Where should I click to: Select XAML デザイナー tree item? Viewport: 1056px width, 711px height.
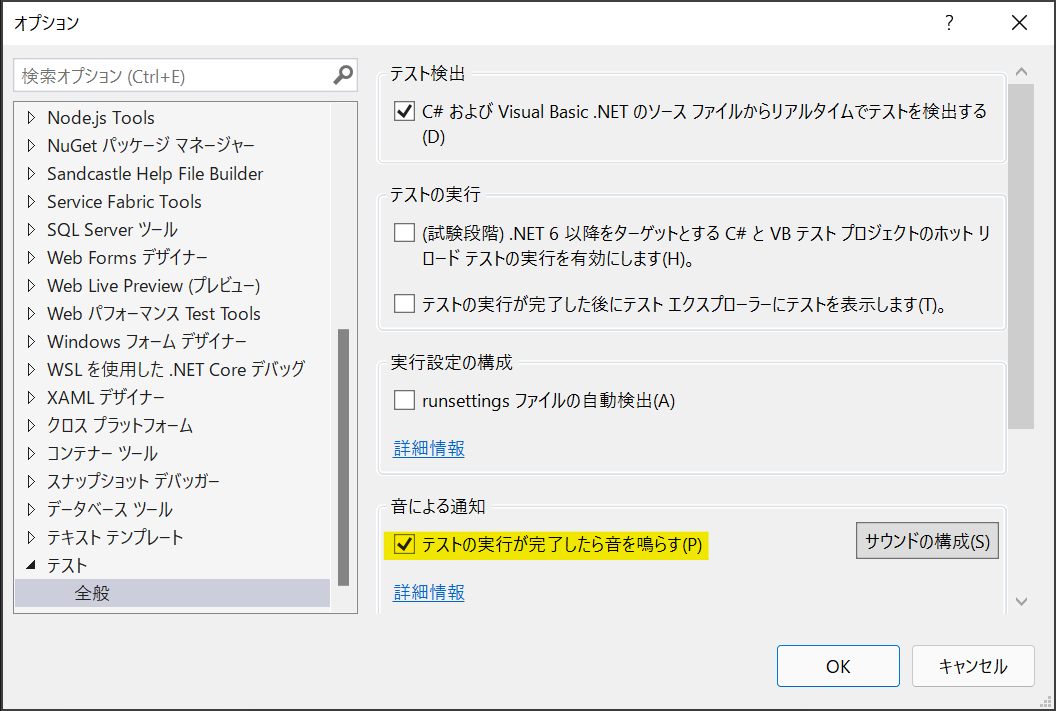click(x=106, y=397)
